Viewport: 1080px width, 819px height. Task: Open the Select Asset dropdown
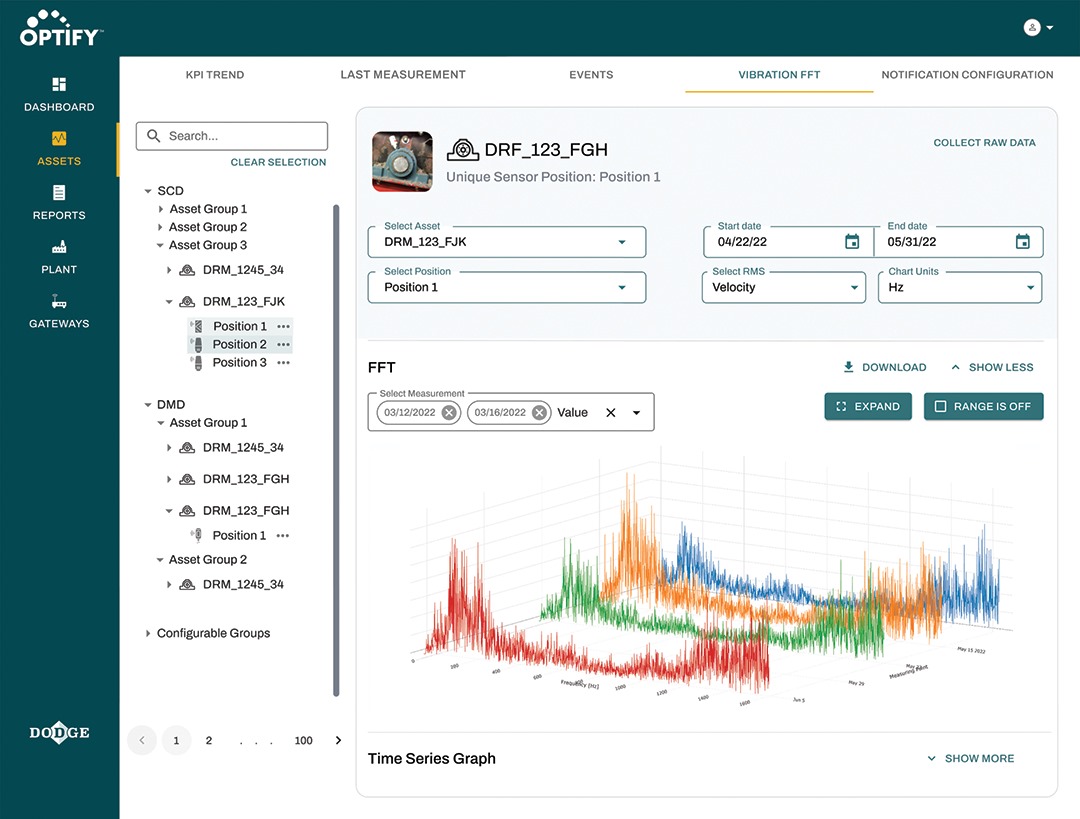point(621,242)
